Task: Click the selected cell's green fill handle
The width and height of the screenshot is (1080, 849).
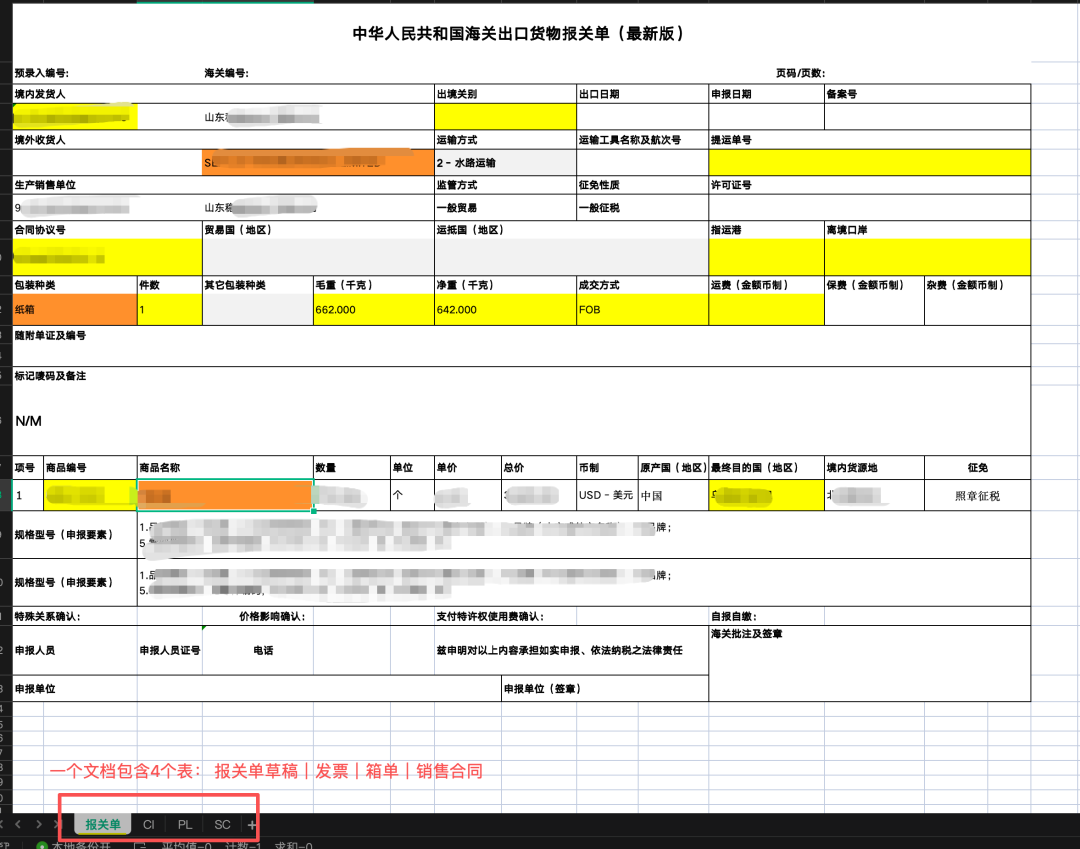Action: (x=314, y=512)
